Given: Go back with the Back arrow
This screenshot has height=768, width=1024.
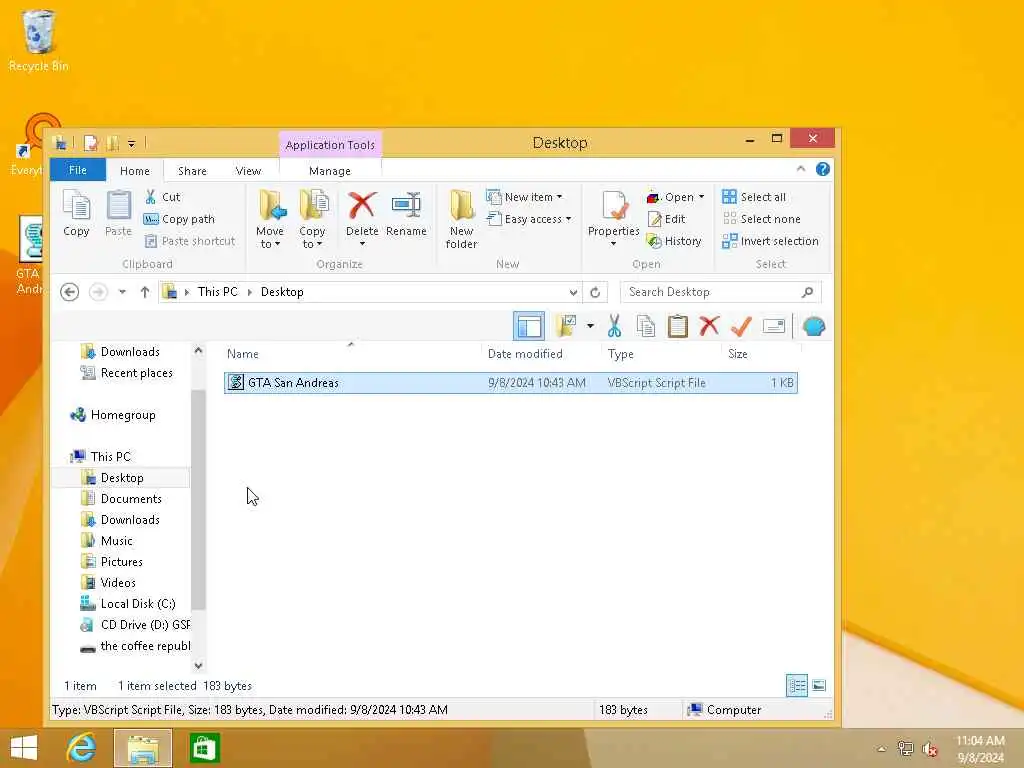Looking at the screenshot, I should 70,292.
